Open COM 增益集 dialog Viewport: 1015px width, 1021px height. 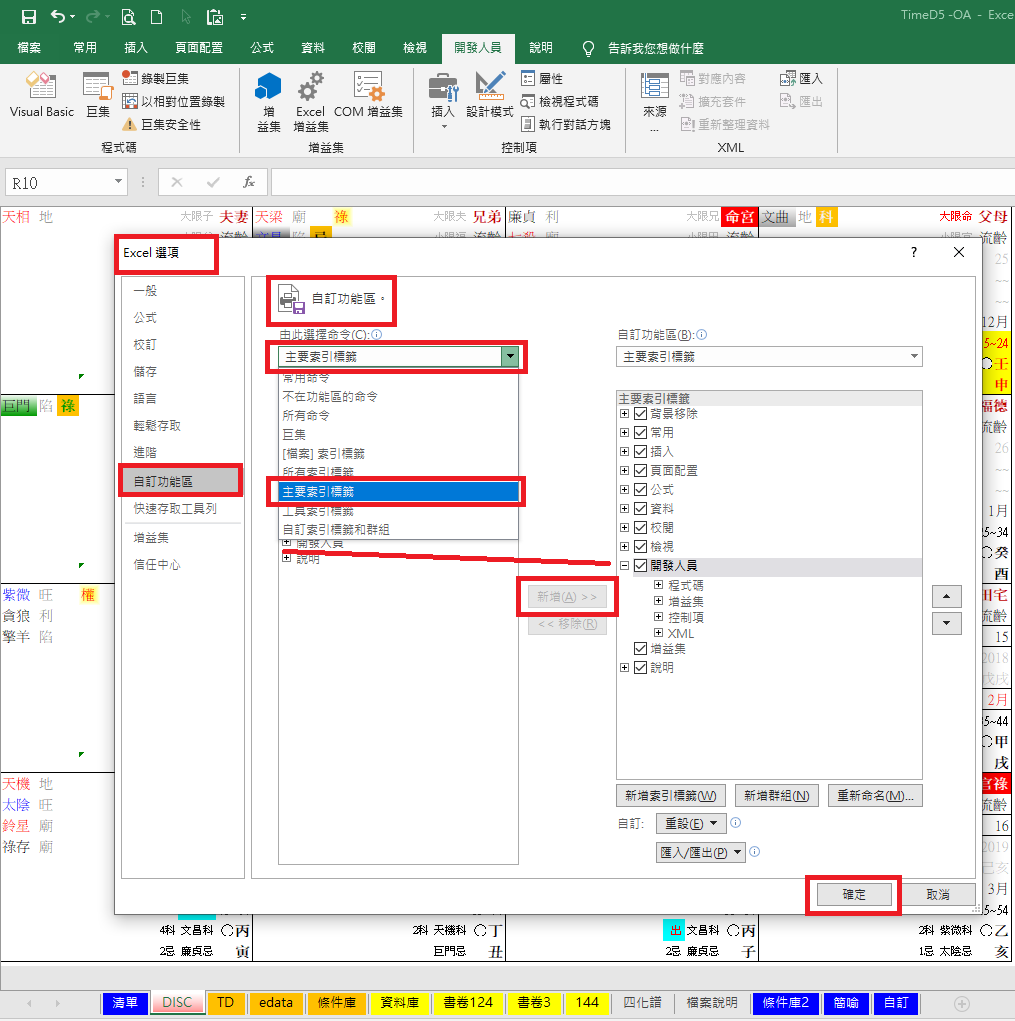(368, 96)
